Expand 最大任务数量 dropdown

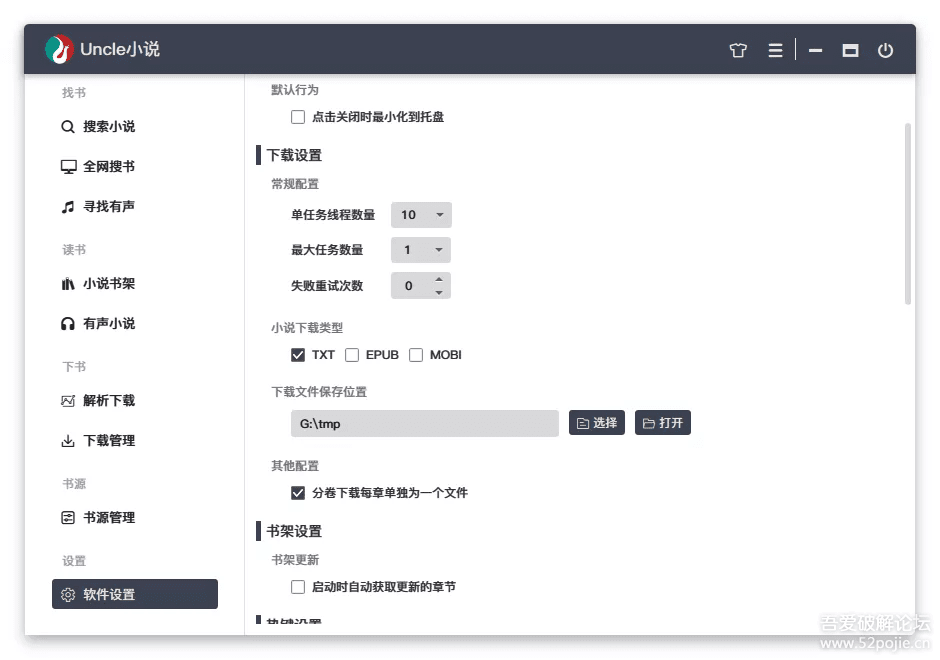[421, 250]
